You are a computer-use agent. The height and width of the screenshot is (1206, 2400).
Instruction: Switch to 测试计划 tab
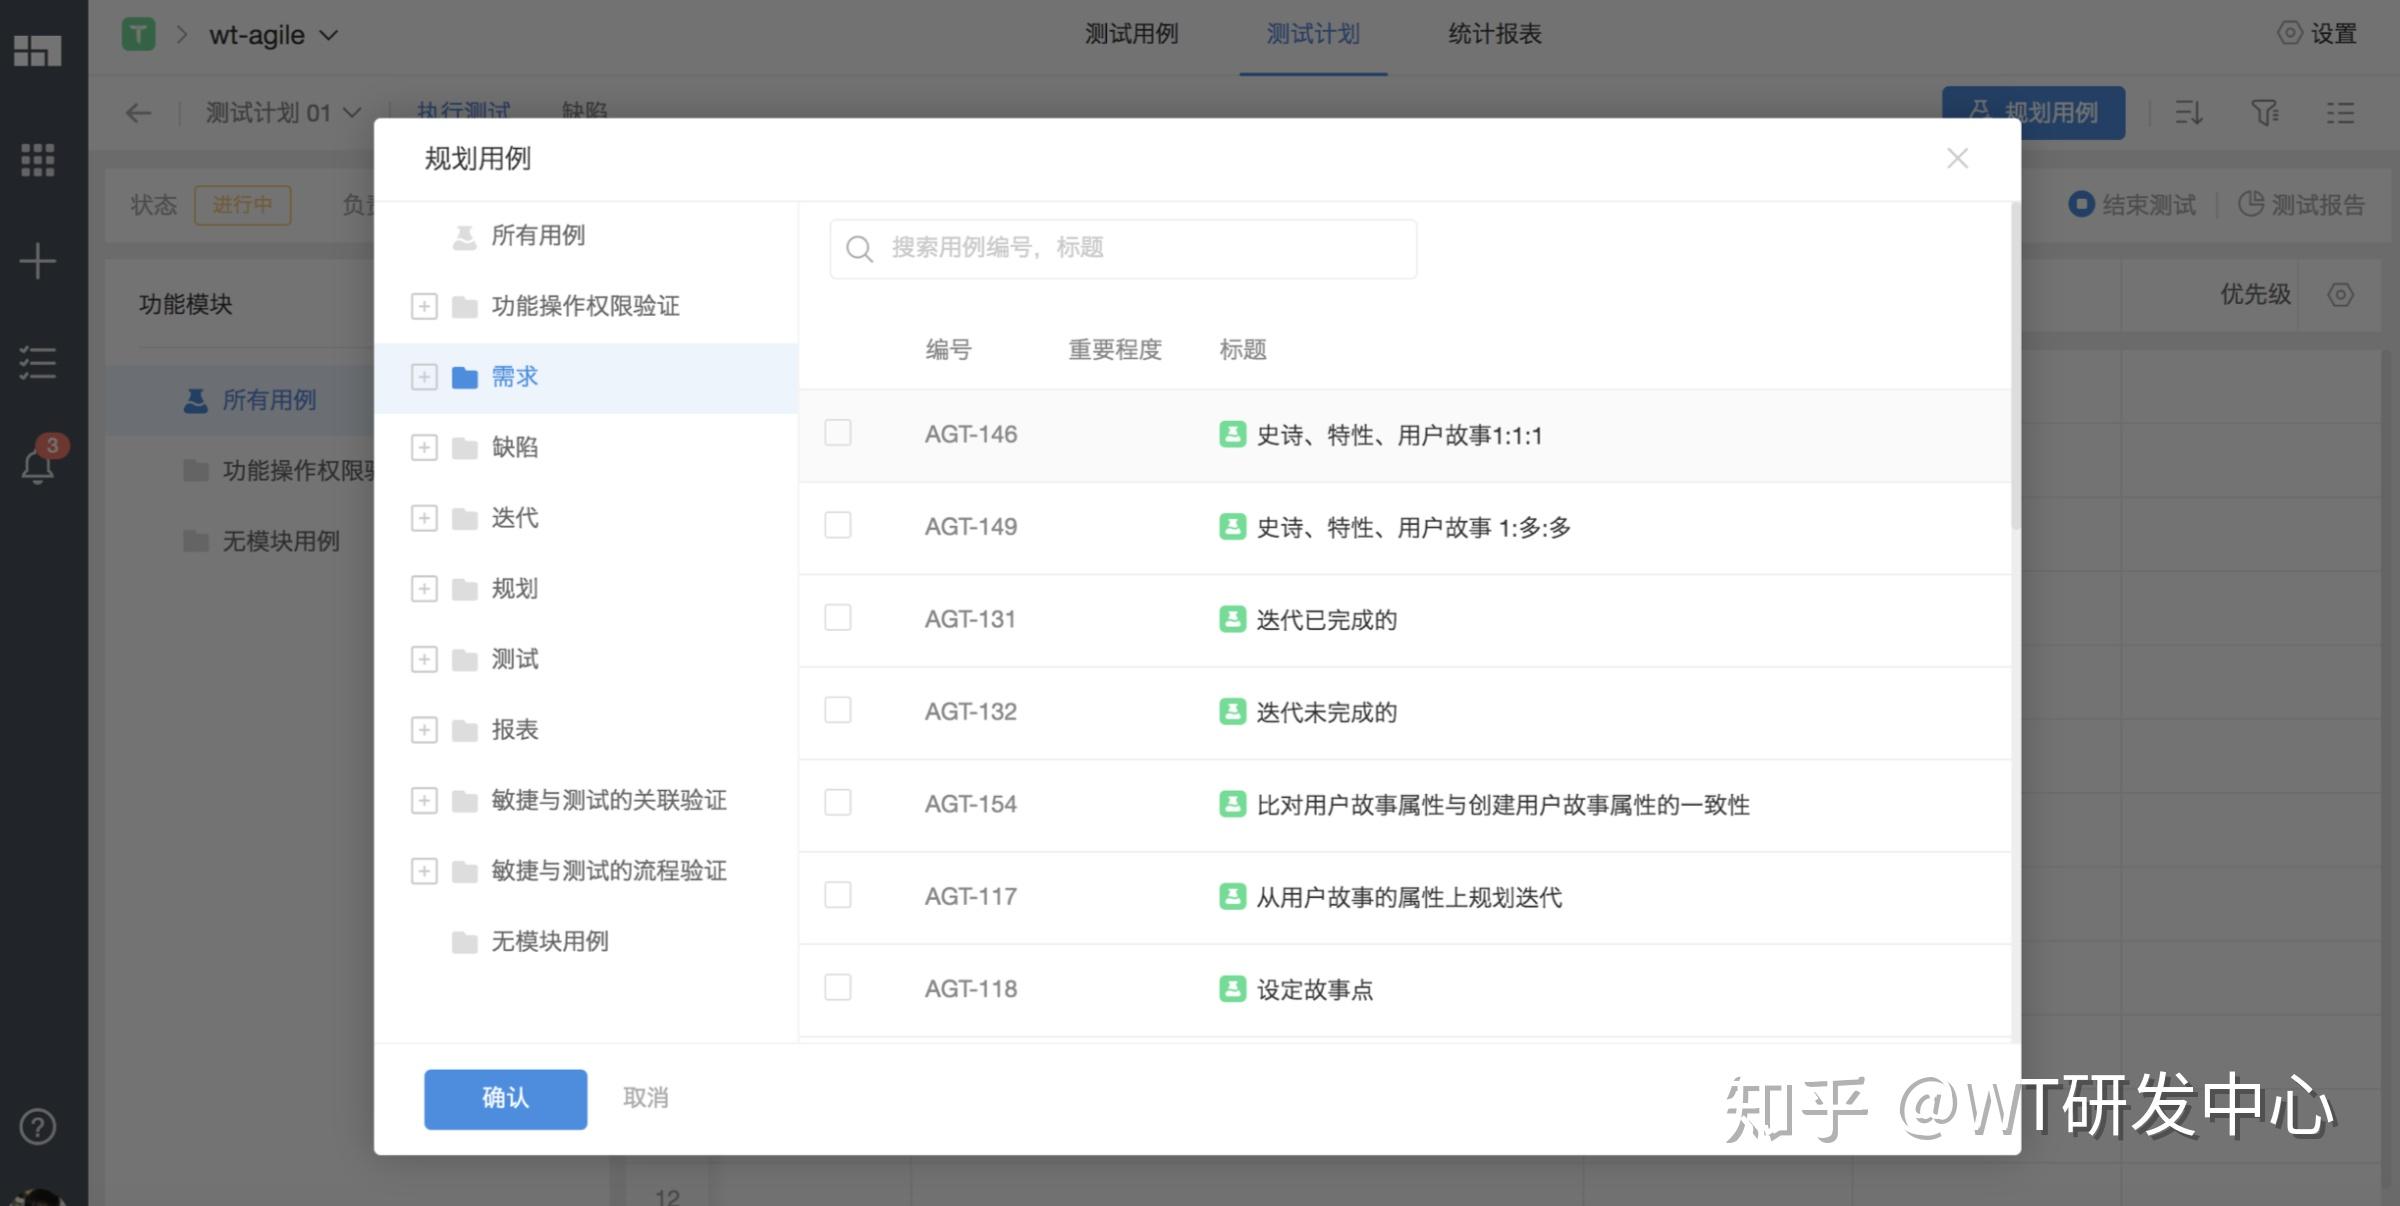tap(1313, 34)
